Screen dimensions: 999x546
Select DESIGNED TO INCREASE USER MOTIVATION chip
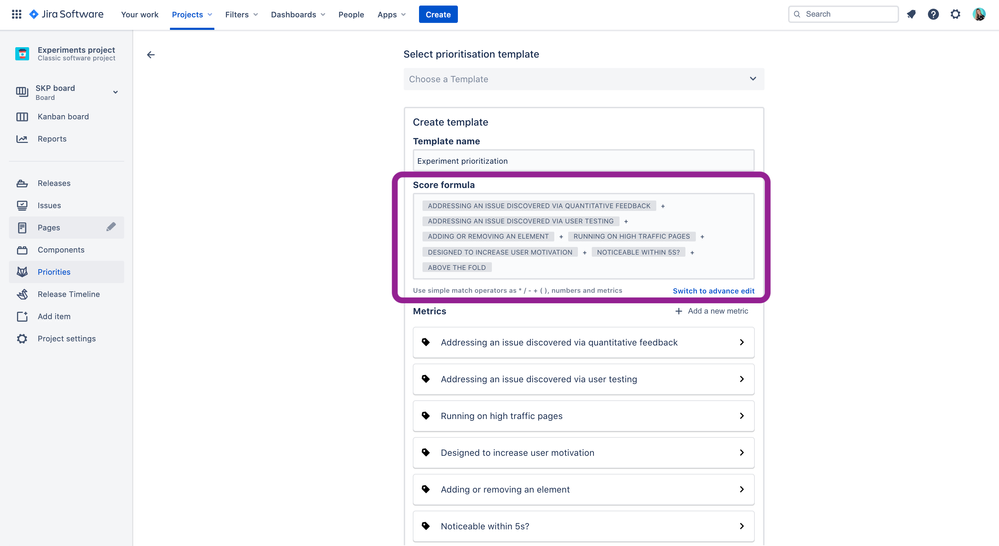click(500, 252)
